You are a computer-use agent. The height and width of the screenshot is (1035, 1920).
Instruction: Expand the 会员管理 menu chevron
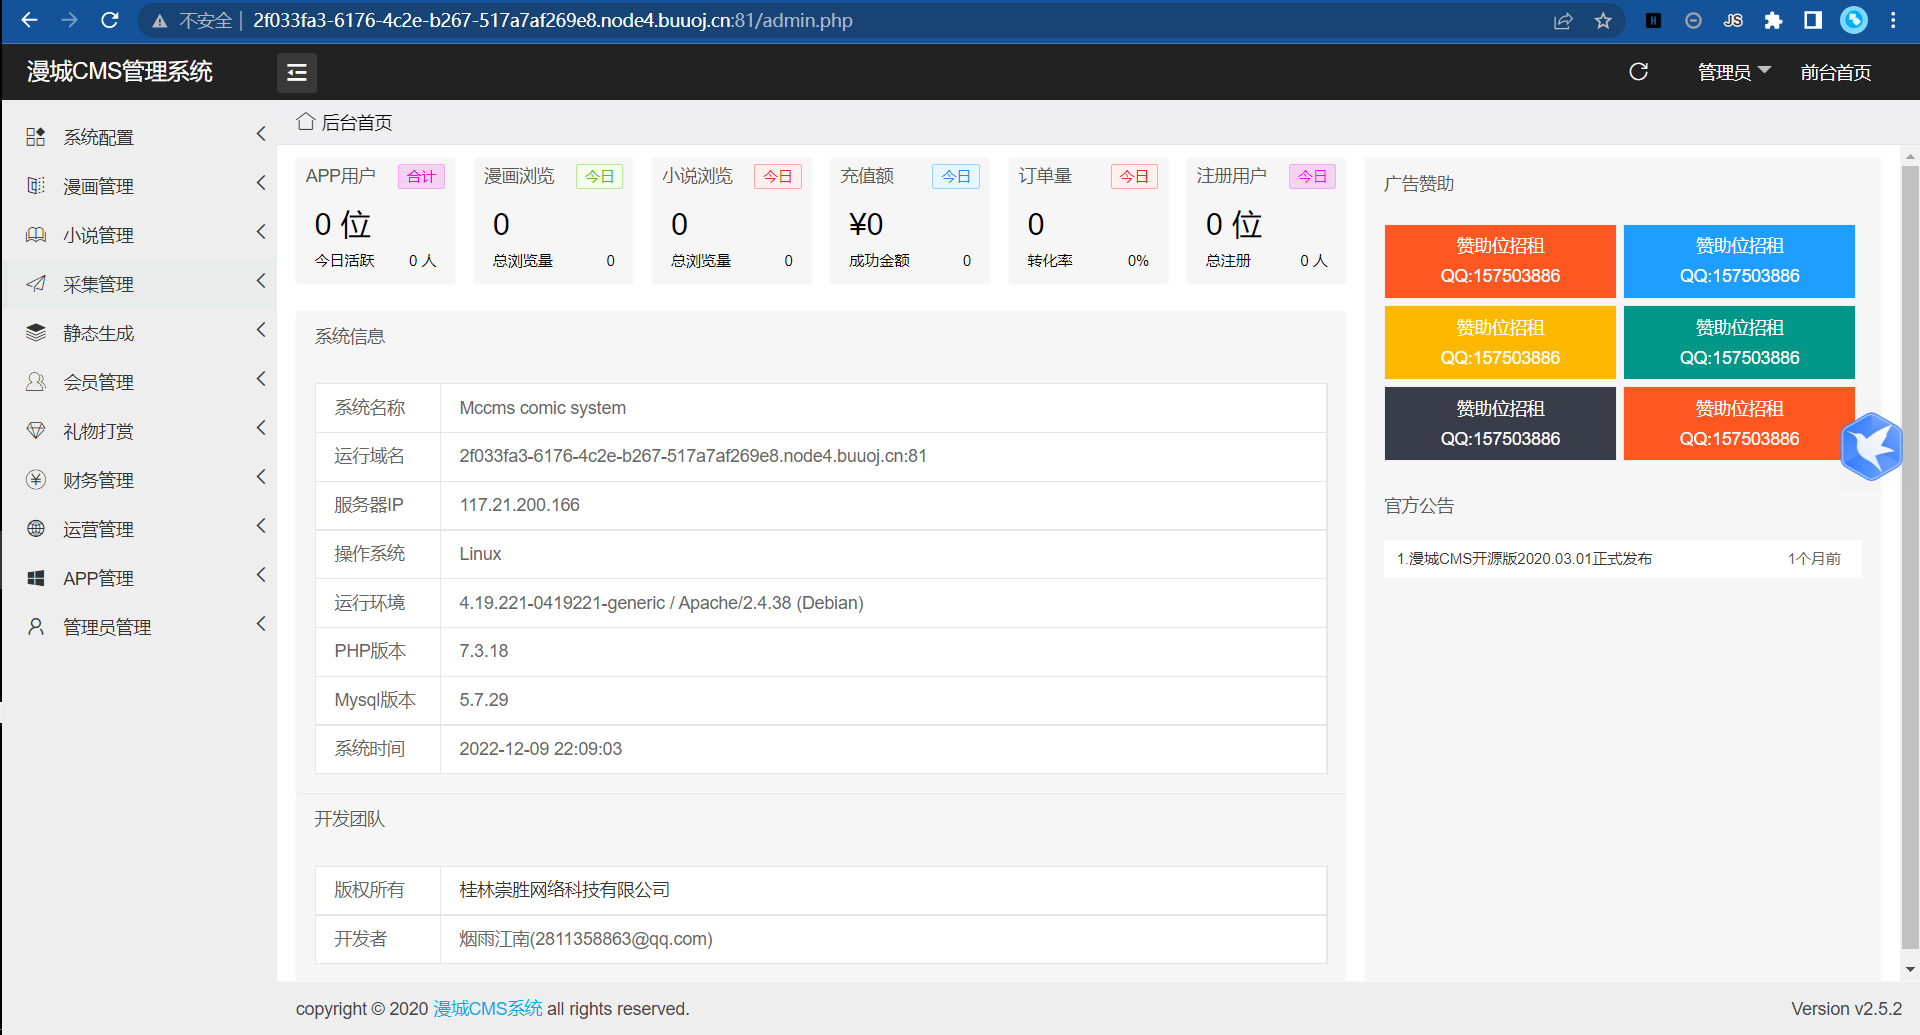click(x=261, y=379)
